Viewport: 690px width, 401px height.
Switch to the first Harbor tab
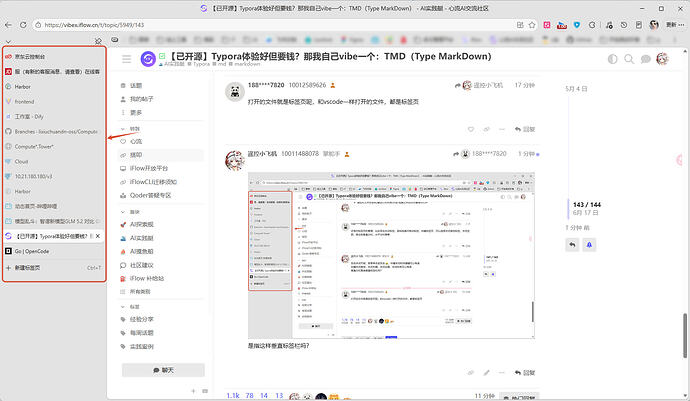click(54, 87)
